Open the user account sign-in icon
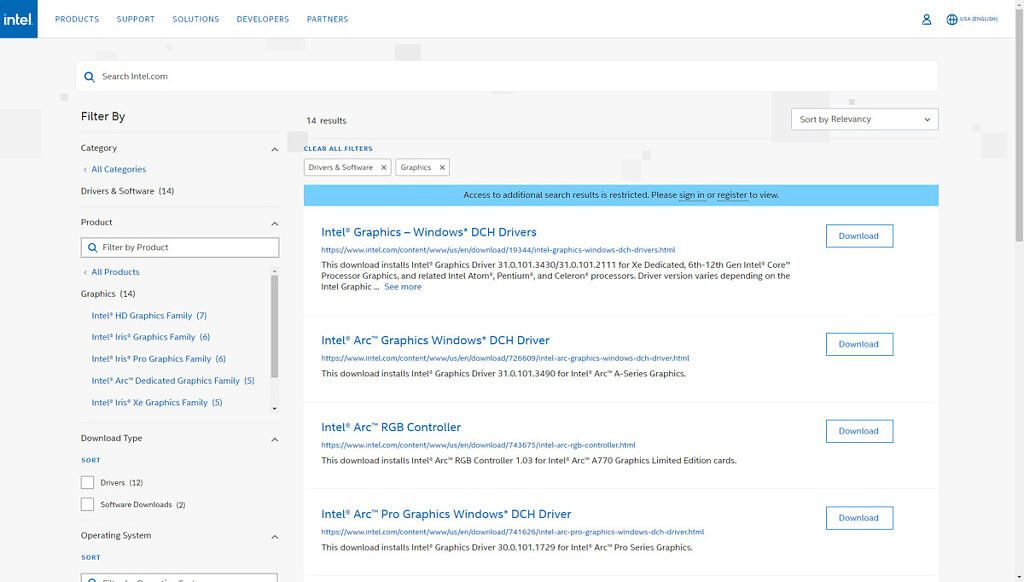This screenshot has width=1024, height=582. click(x=926, y=19)
